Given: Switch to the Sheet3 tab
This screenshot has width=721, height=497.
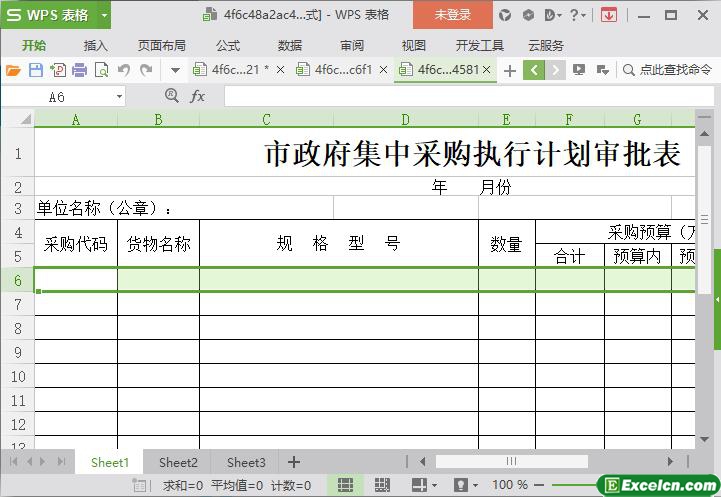Looking at the screenshot, I should [x=246, y=462].
